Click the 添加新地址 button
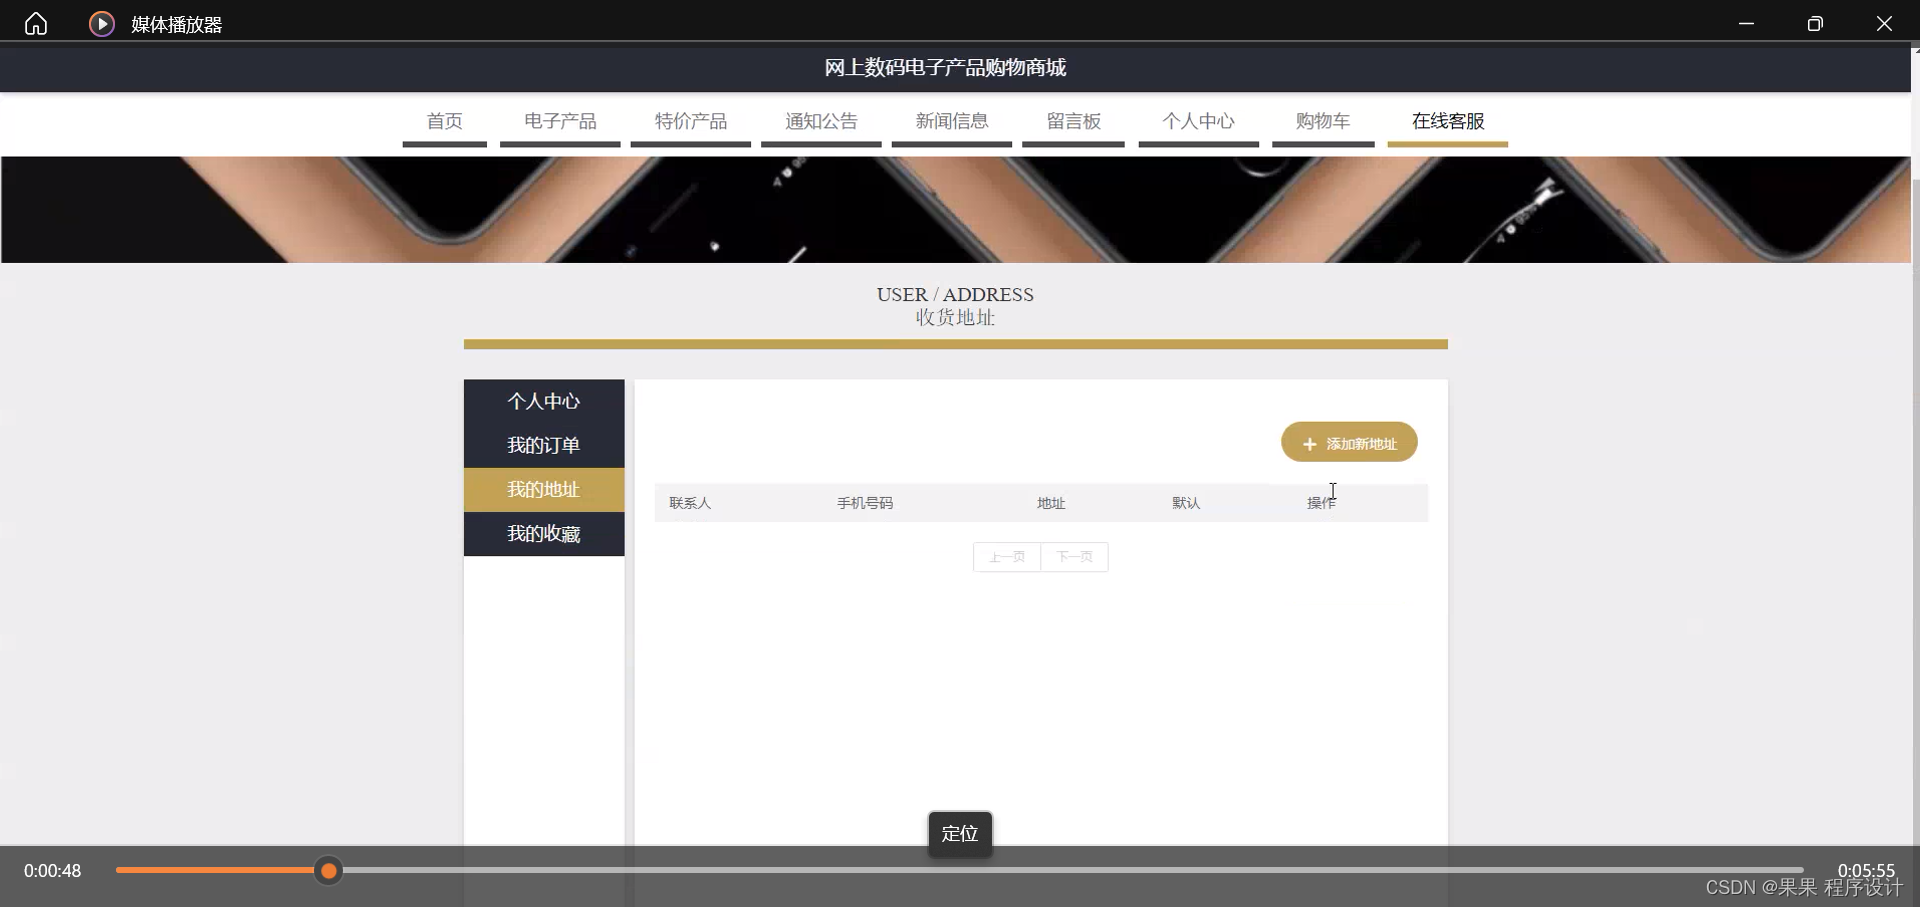This screenshot has height=907, width=1920. 1349,442
